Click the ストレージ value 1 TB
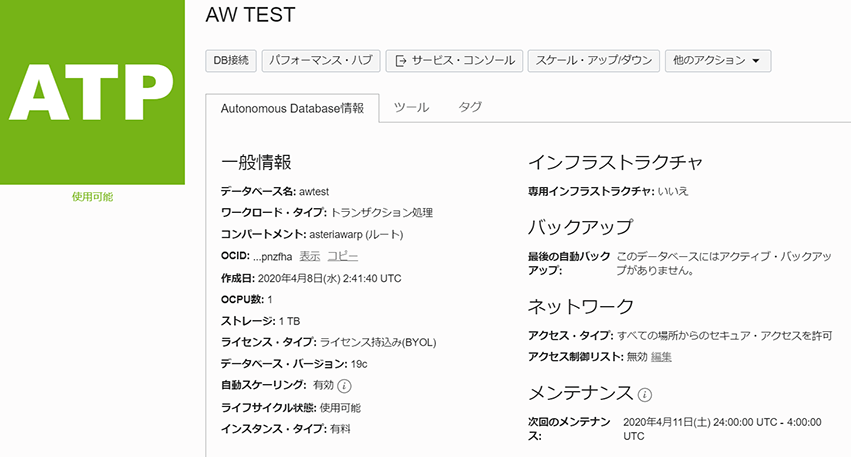Screen dimensions: 851x457 (x=289, y=321)
